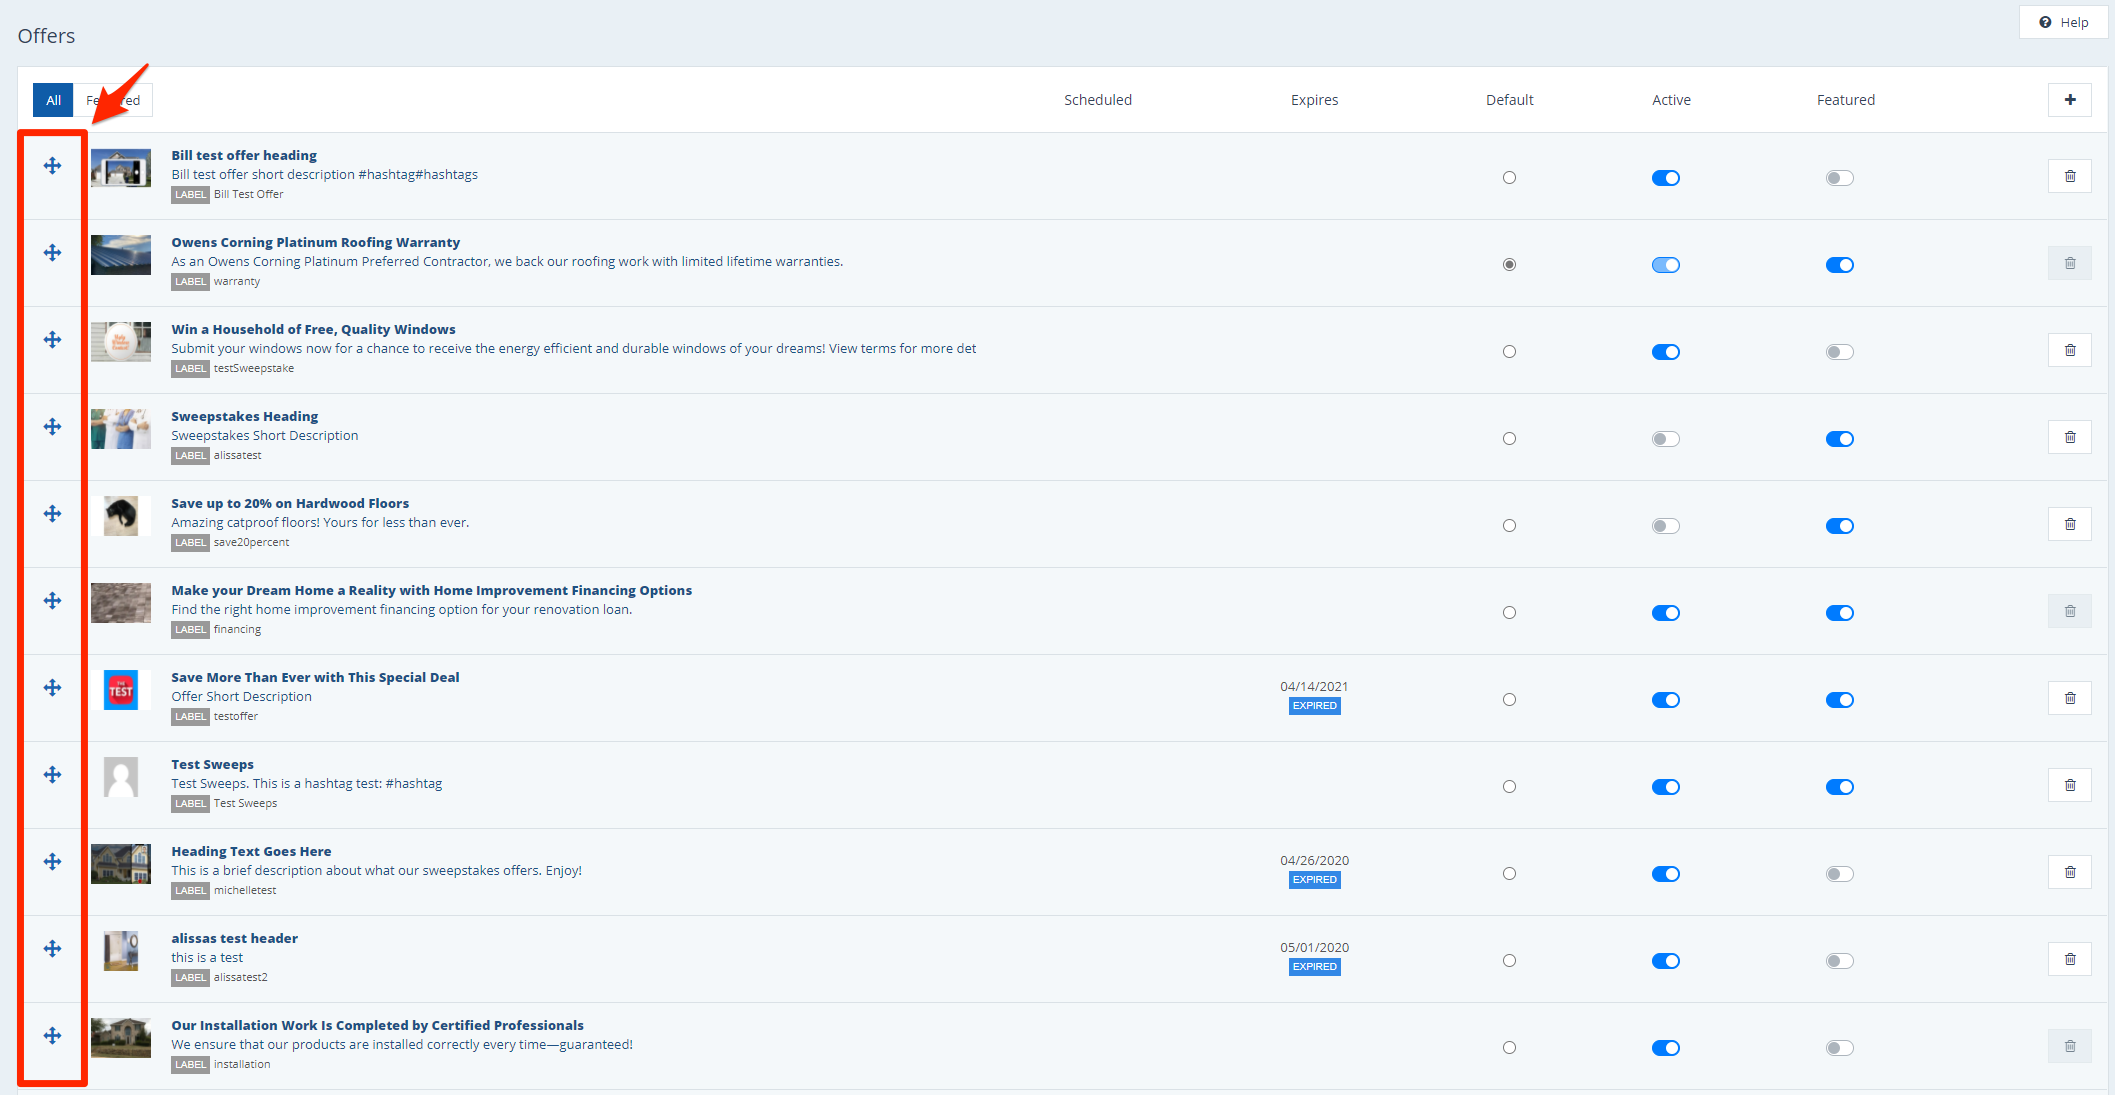
Task: Click trash icon for Sweepstakes Heading
Action: coord(2069,438)
